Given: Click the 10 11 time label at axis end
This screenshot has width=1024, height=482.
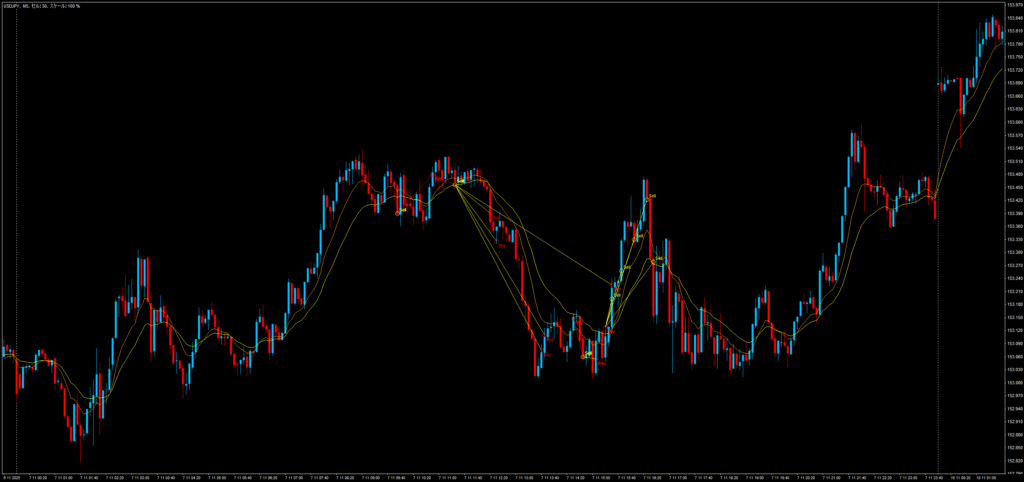Looking at the screenshot, I should pos(985,477).
